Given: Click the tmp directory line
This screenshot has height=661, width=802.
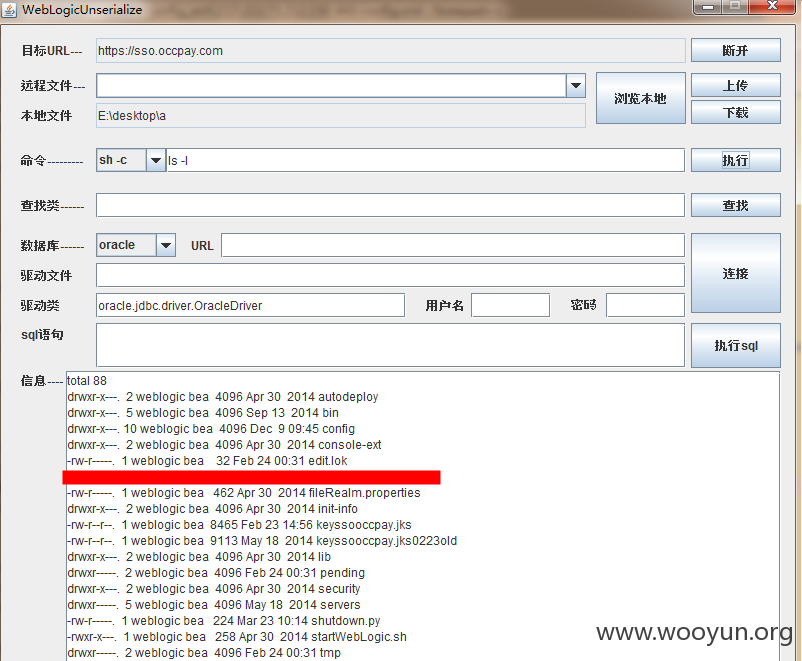Looking at the screenshot, I should [x=204, y=652].
